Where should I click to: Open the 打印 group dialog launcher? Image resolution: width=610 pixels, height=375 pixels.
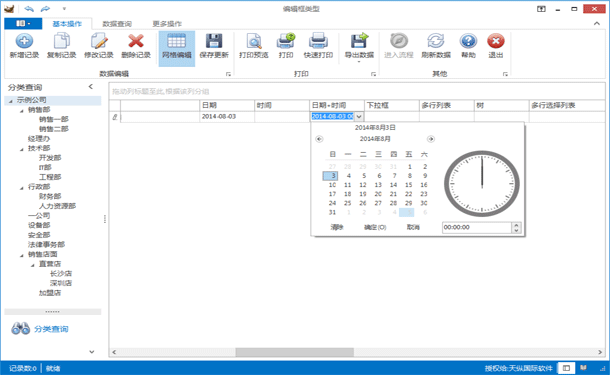373,74
